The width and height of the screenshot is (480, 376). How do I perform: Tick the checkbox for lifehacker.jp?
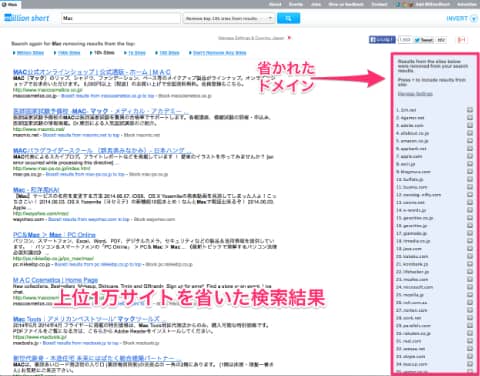pyautogui.click(x=470, y=272)
